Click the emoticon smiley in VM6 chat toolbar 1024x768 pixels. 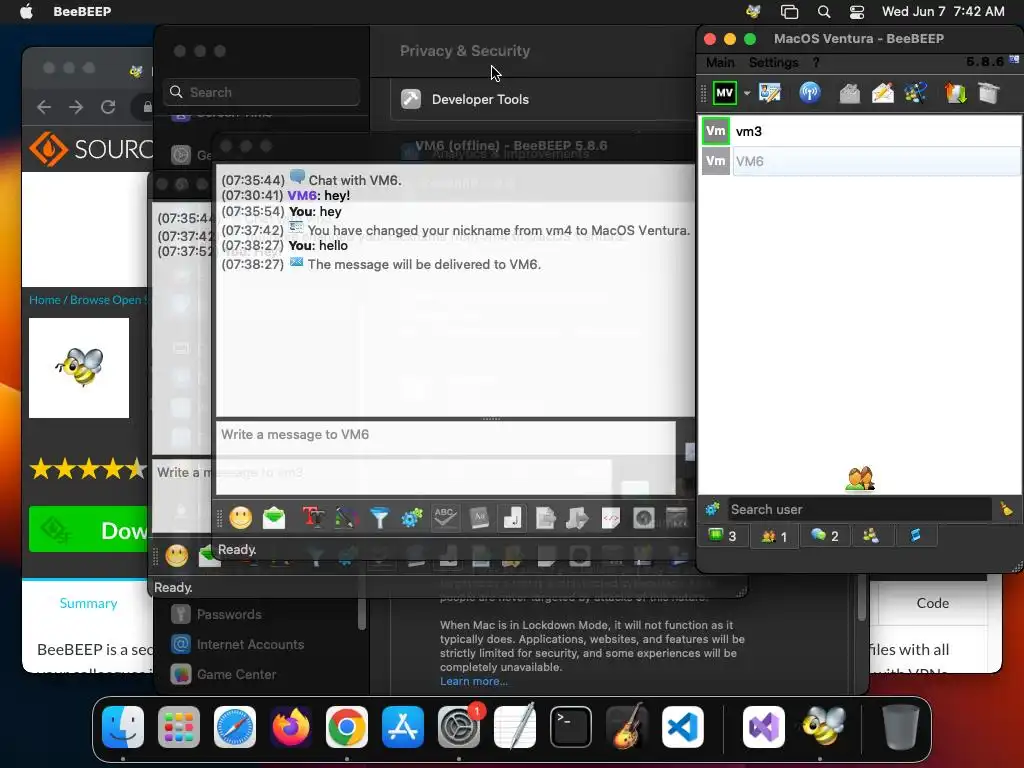(x=240, y=519)
